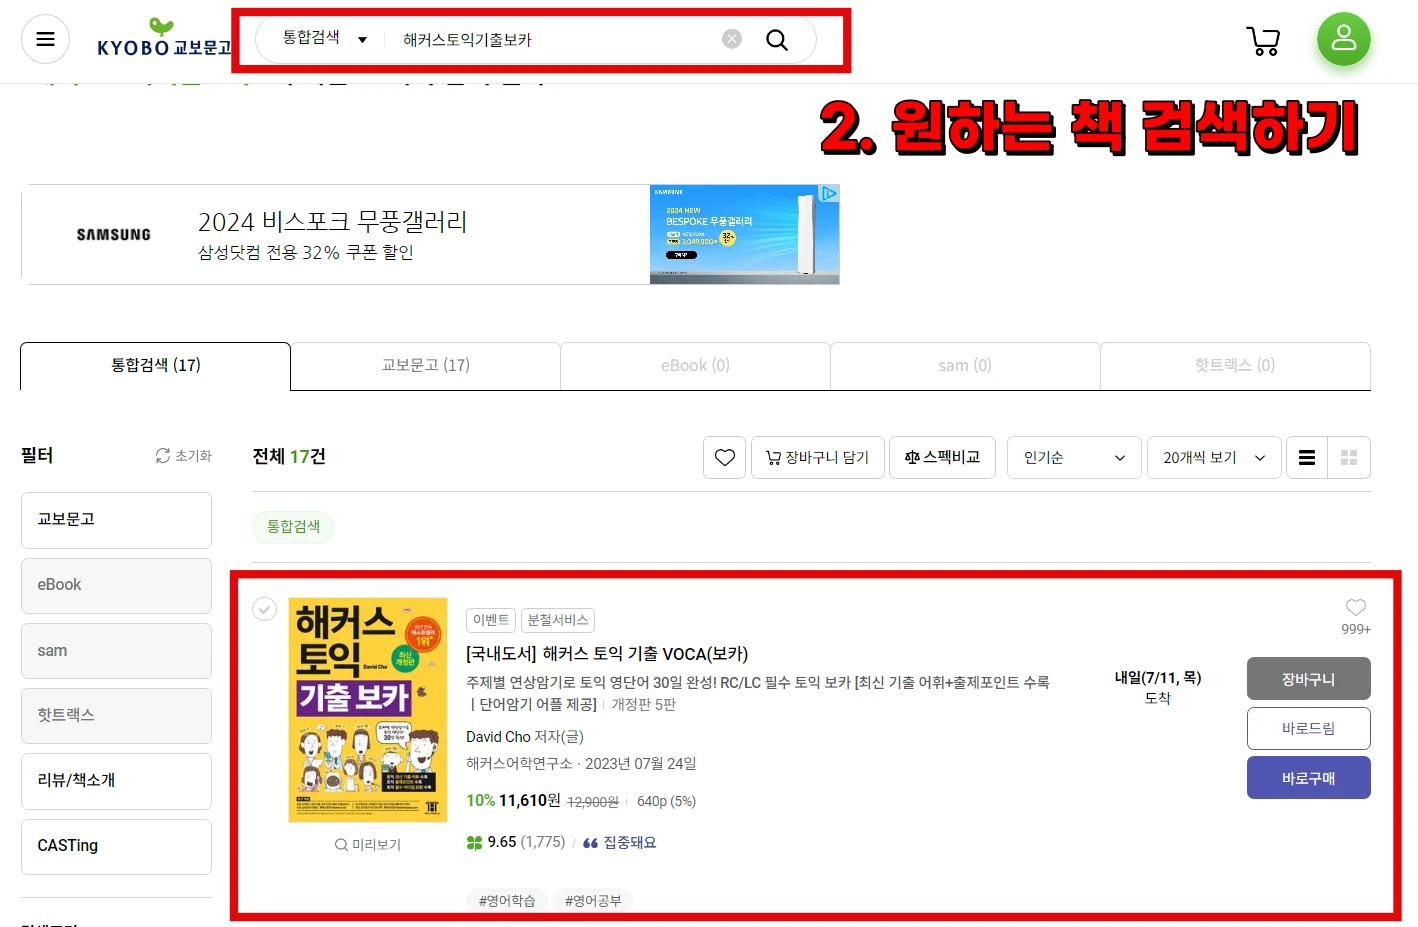Viewport: 1418px width, 927px height.
Task: Select the sam (0) tab
Action: click(x=965, y=366)
